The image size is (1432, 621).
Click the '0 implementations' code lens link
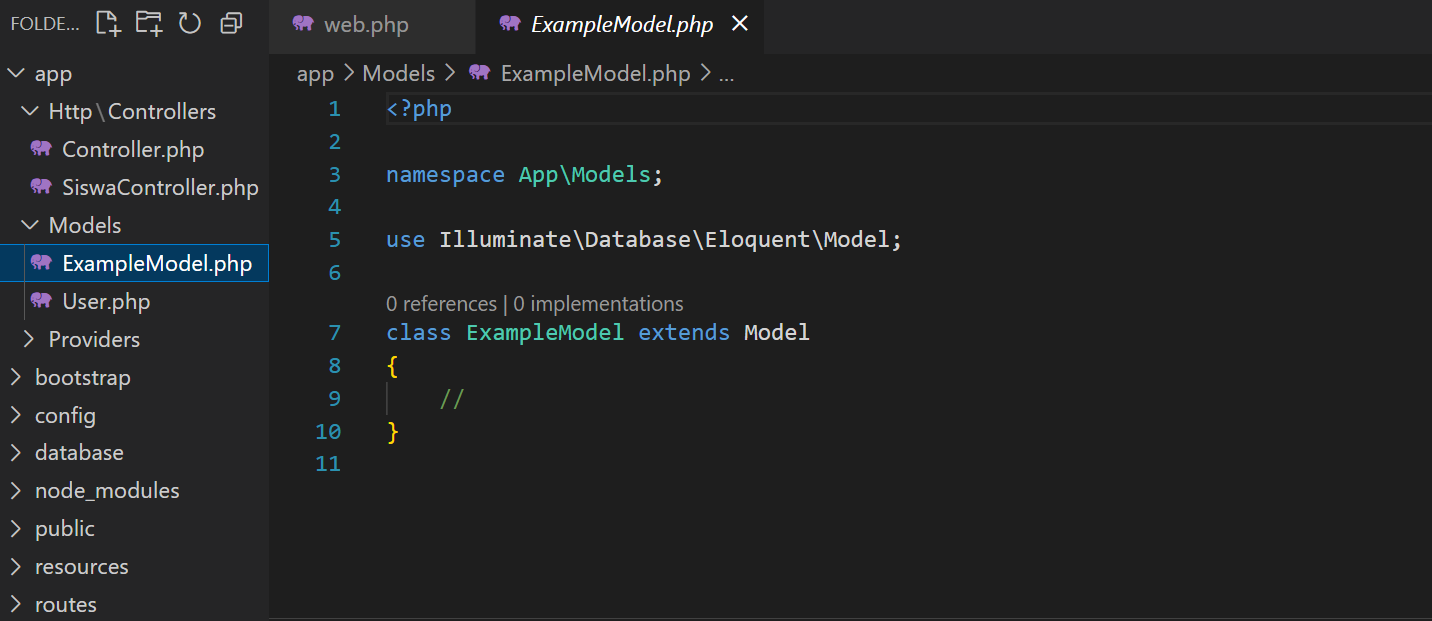pyautogui.click(x=598, y=304)
